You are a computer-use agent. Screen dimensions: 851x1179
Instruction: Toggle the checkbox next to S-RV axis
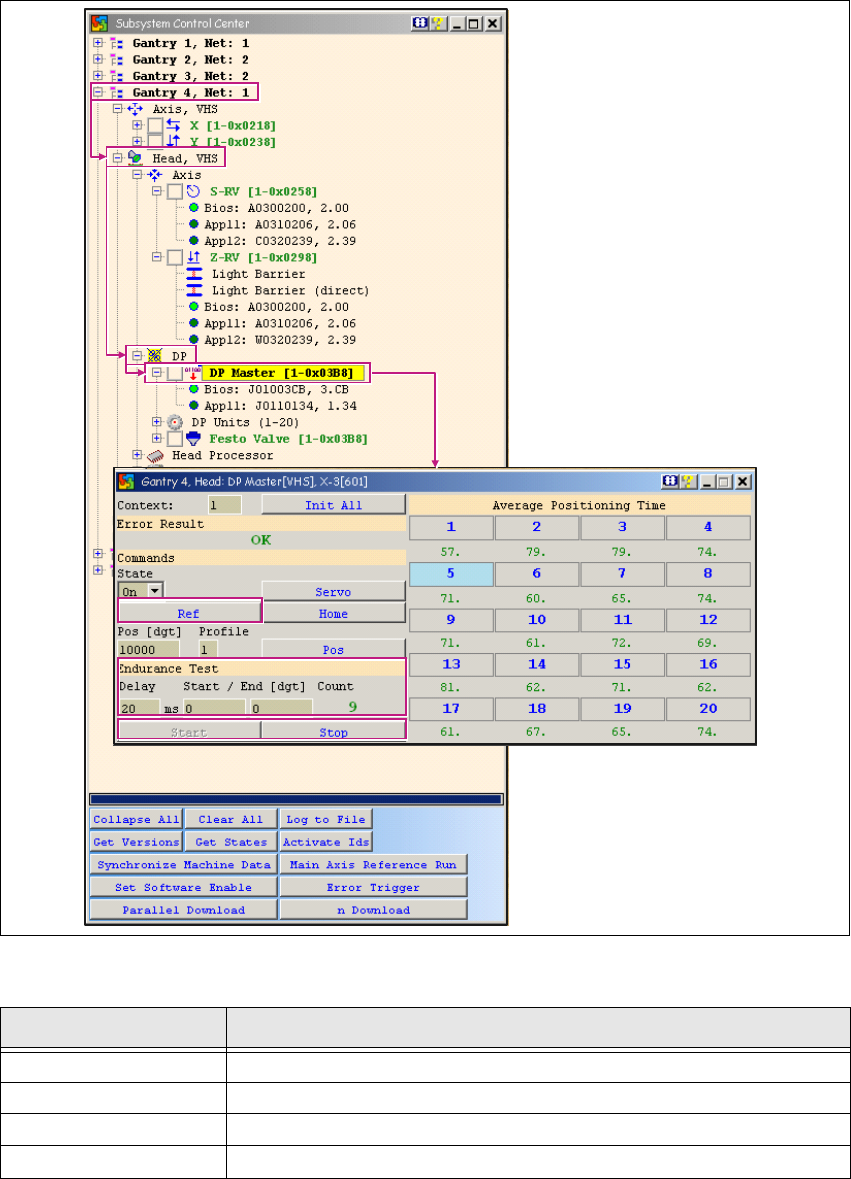174,191
